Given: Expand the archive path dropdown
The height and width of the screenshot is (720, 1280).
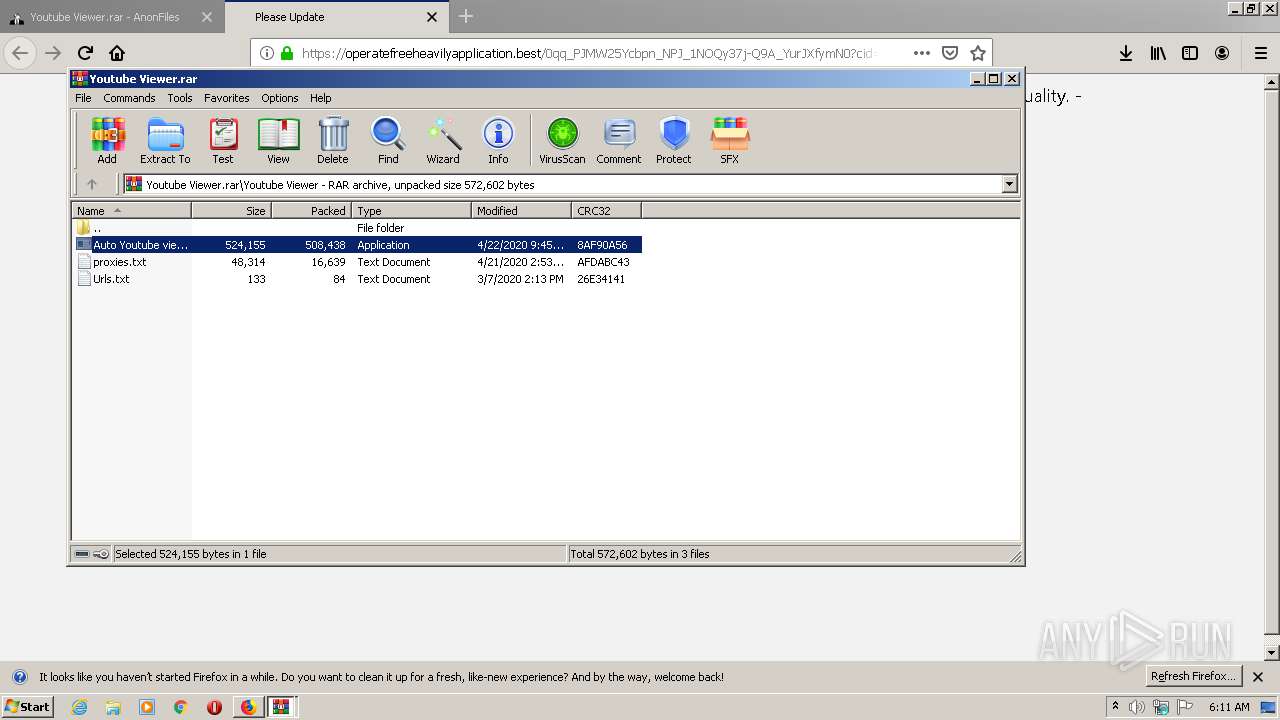Looking at the screenshot, I should point(1009,184).
